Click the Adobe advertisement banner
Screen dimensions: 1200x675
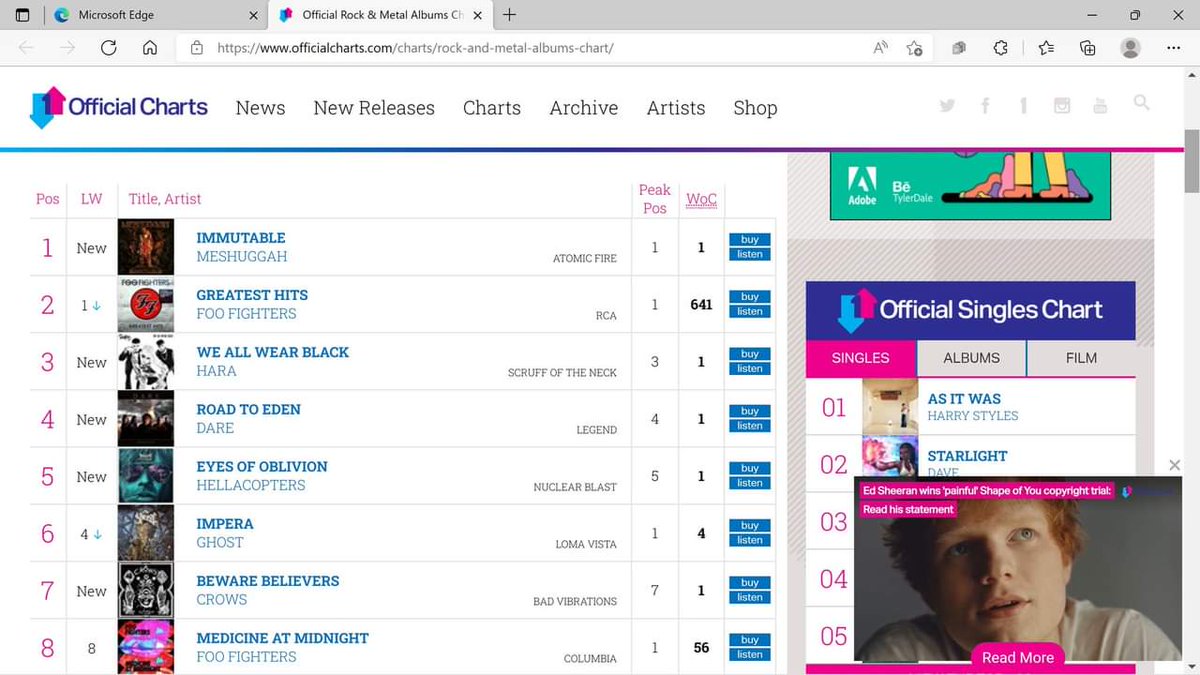[970, 187]
